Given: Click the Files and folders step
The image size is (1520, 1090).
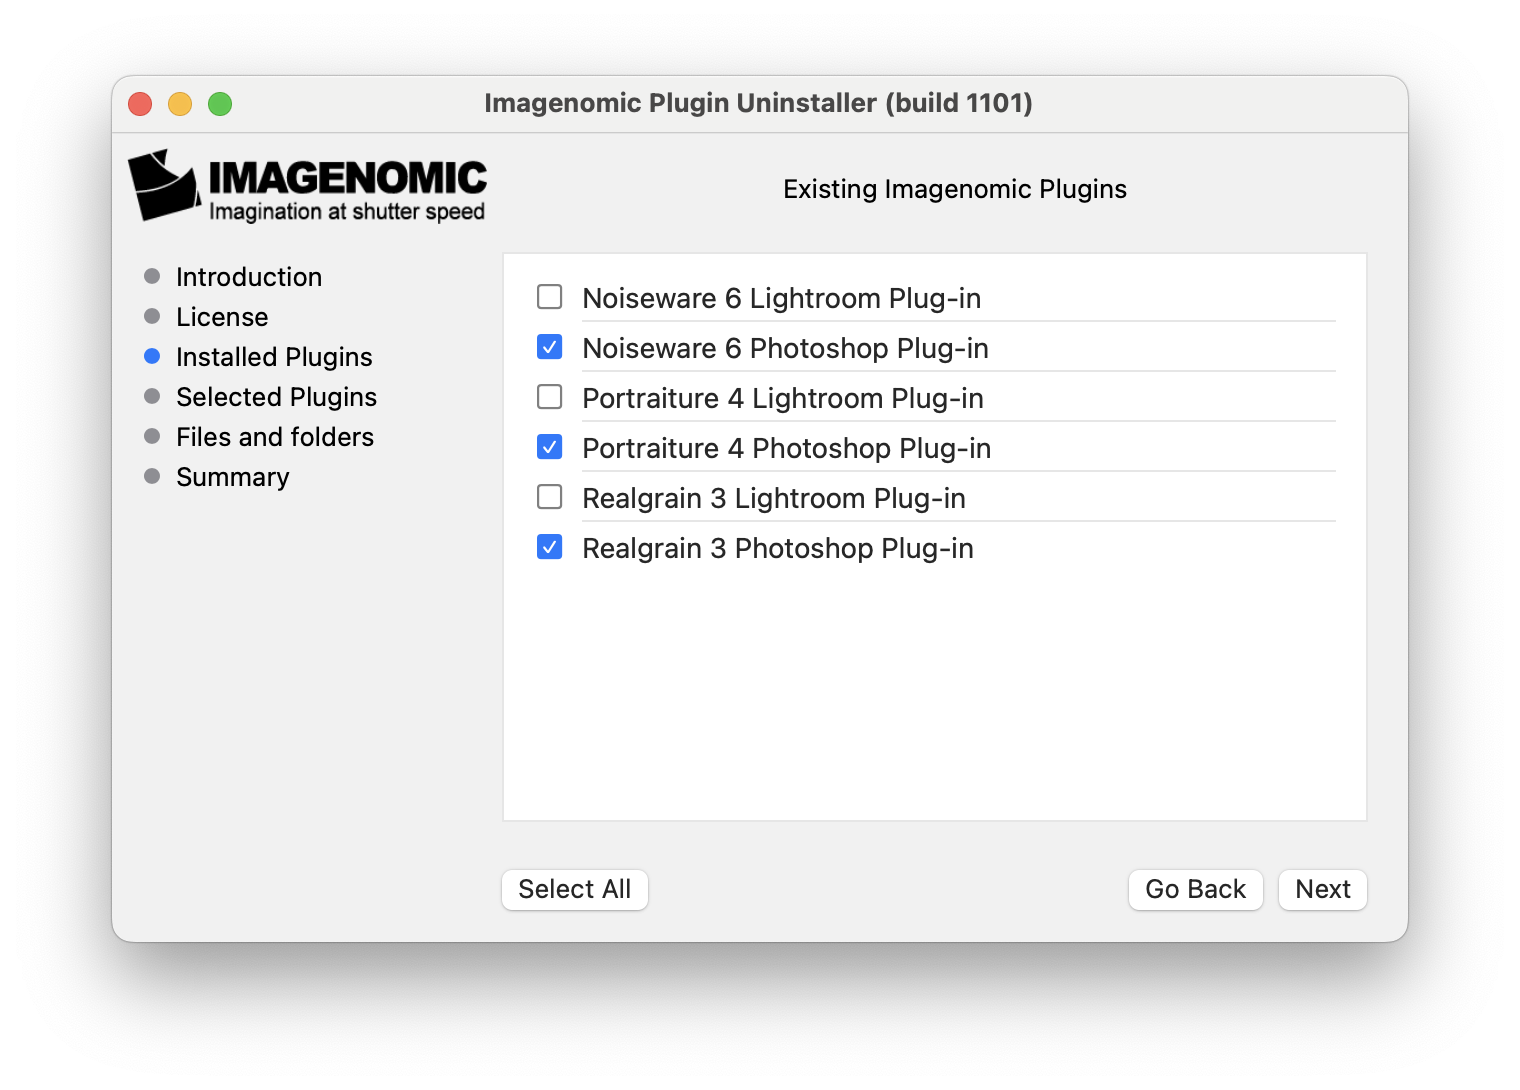Looking at the screenshot, I should (275, 437).
